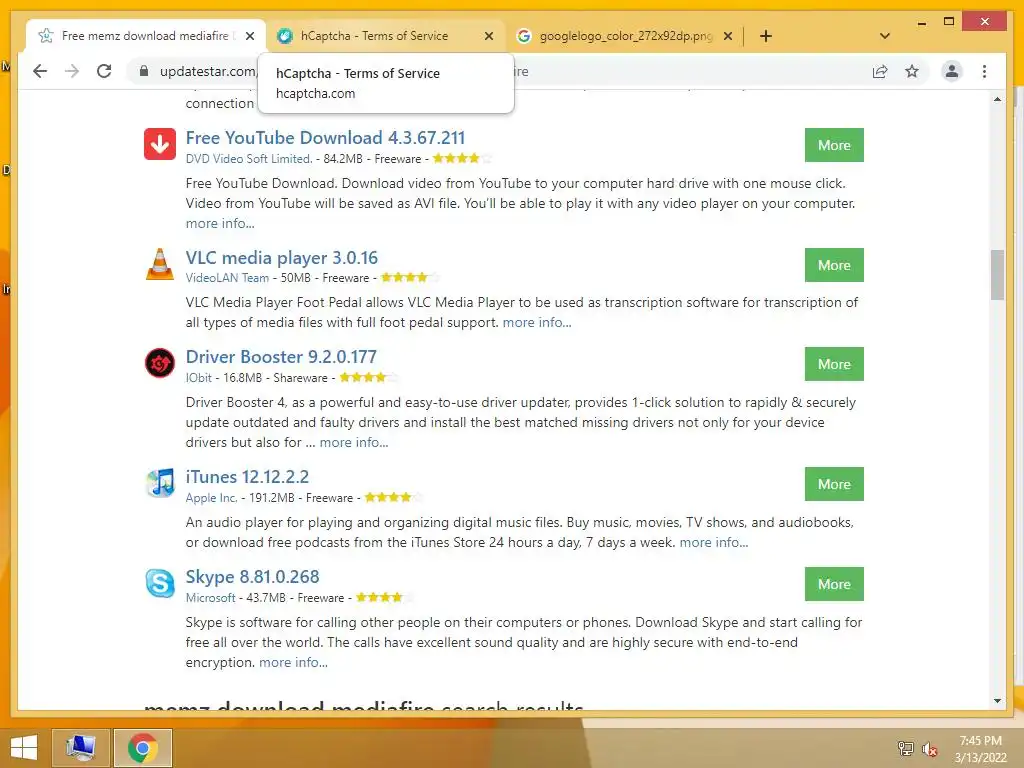Click More button for Skype
The width and height of the screenshot is (1024, 768).
click(834, 584)
